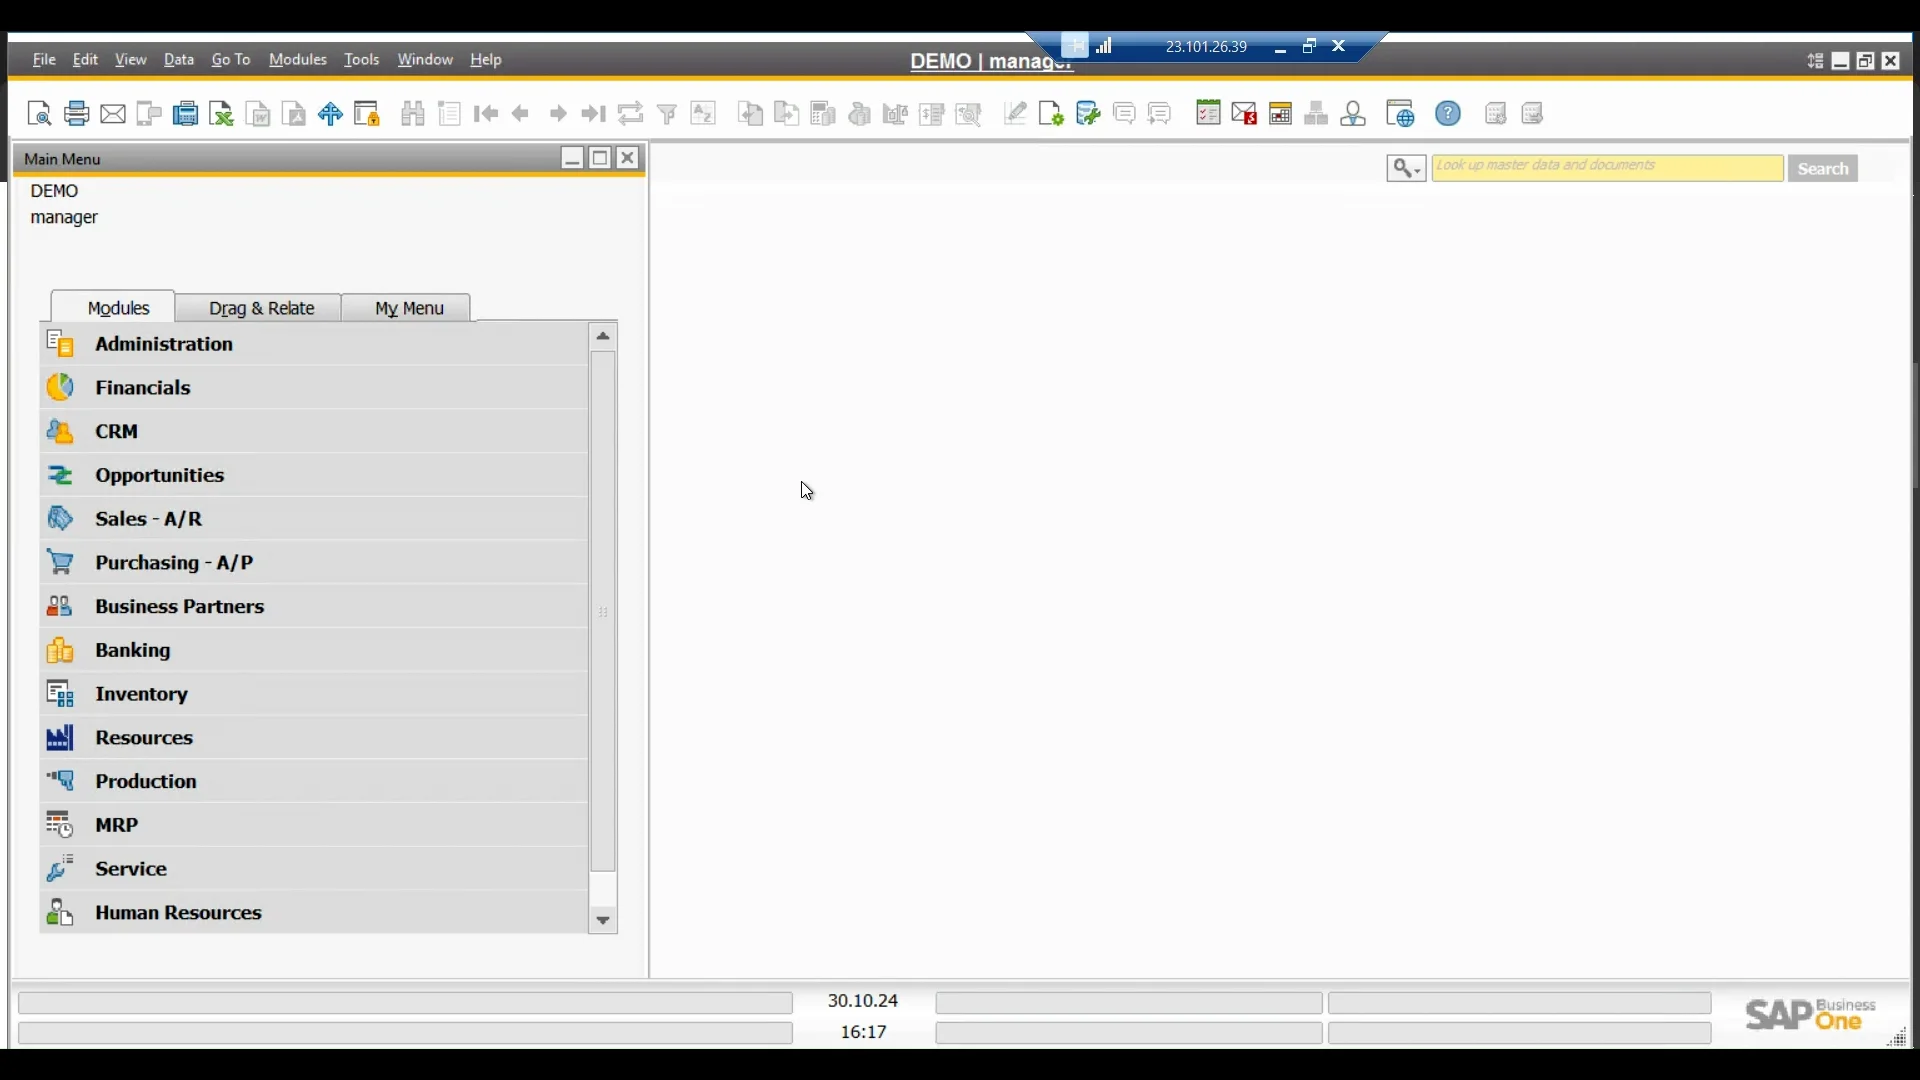Click the Lock Screen toolbar icon

tap(367, 114)
